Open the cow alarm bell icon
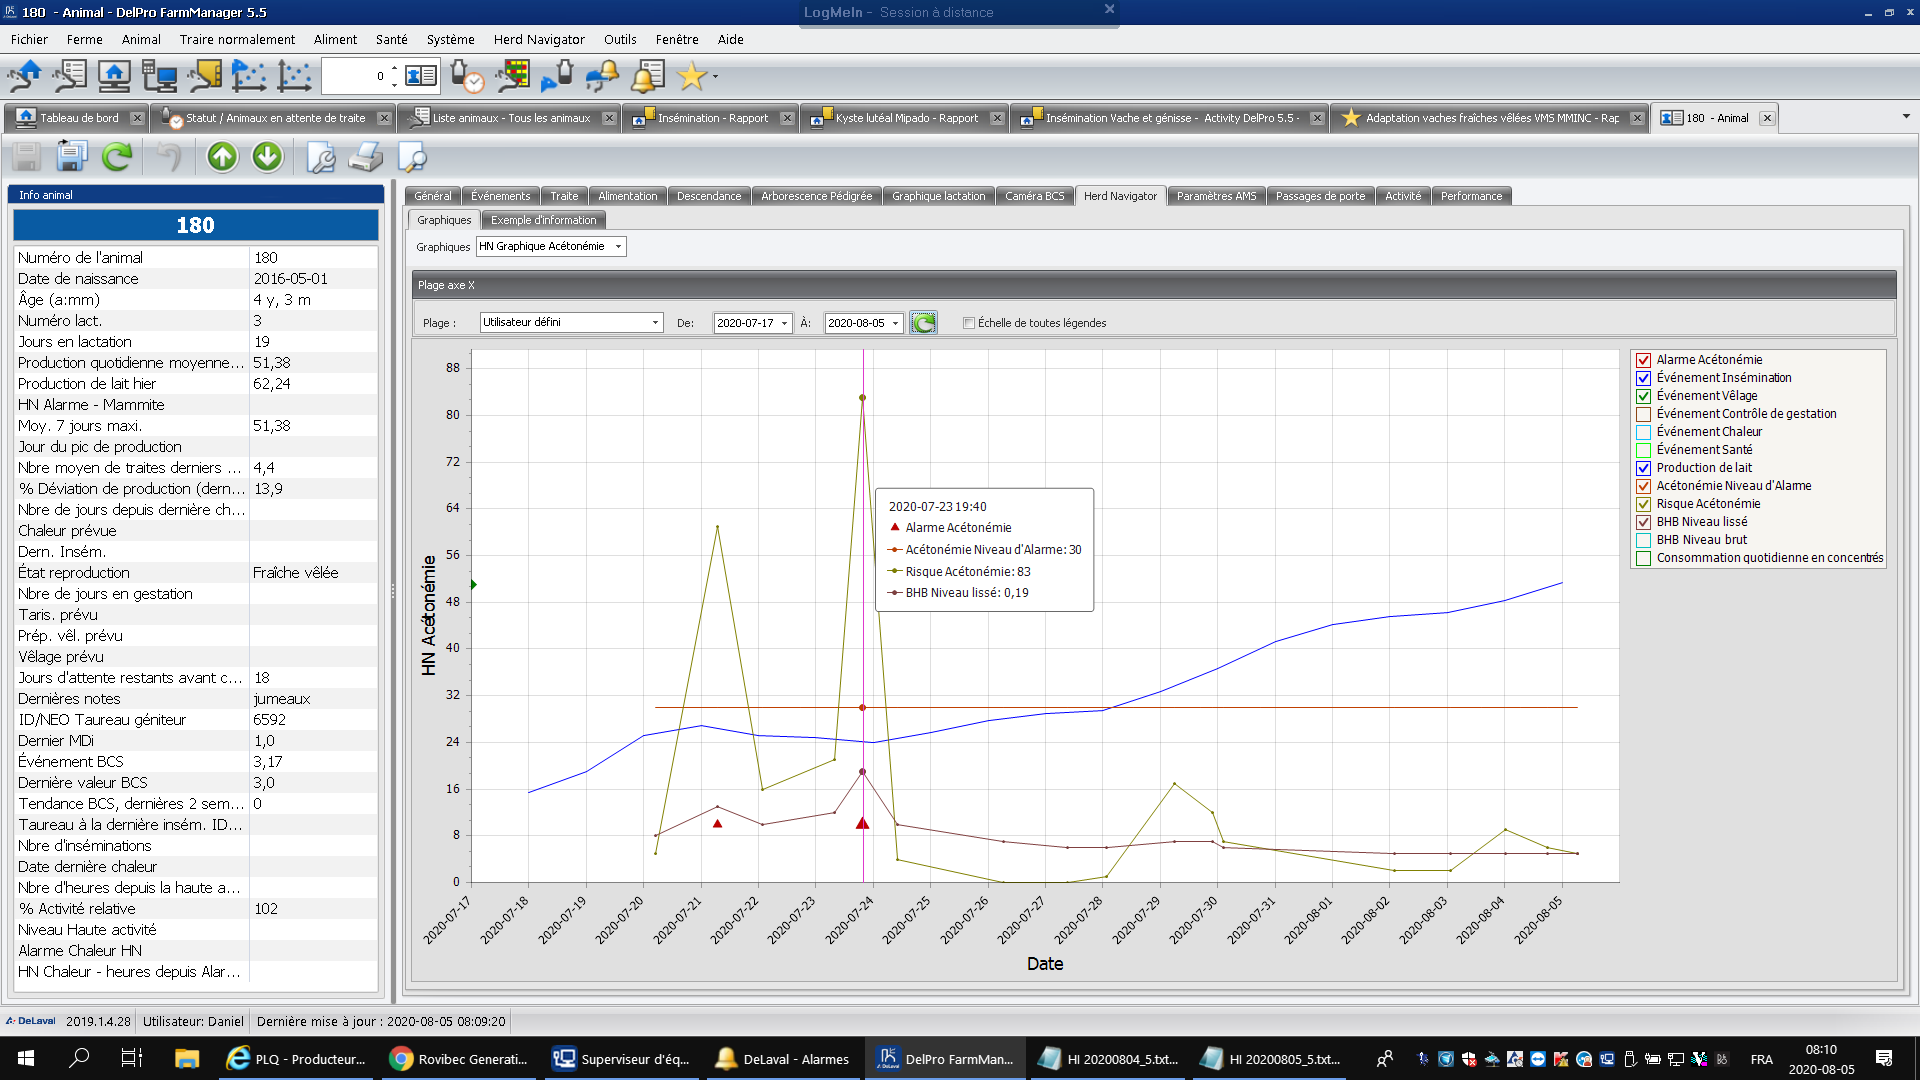Screen dimensions: 1920x1080 pos(603,76)
